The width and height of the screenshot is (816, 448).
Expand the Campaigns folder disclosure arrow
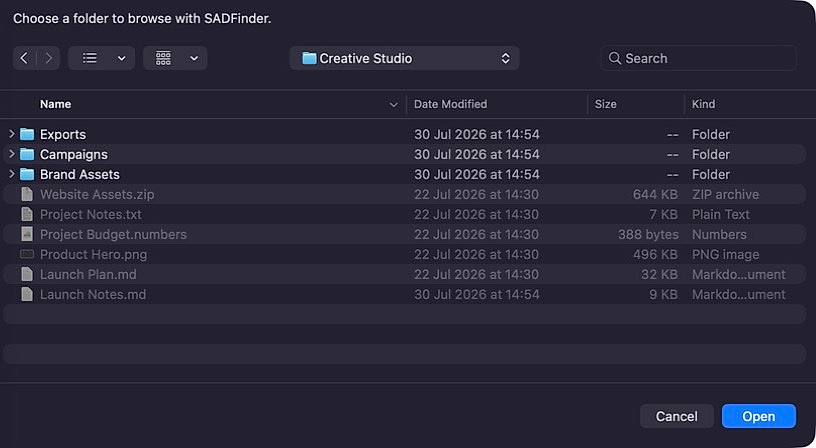coord(11,154)
